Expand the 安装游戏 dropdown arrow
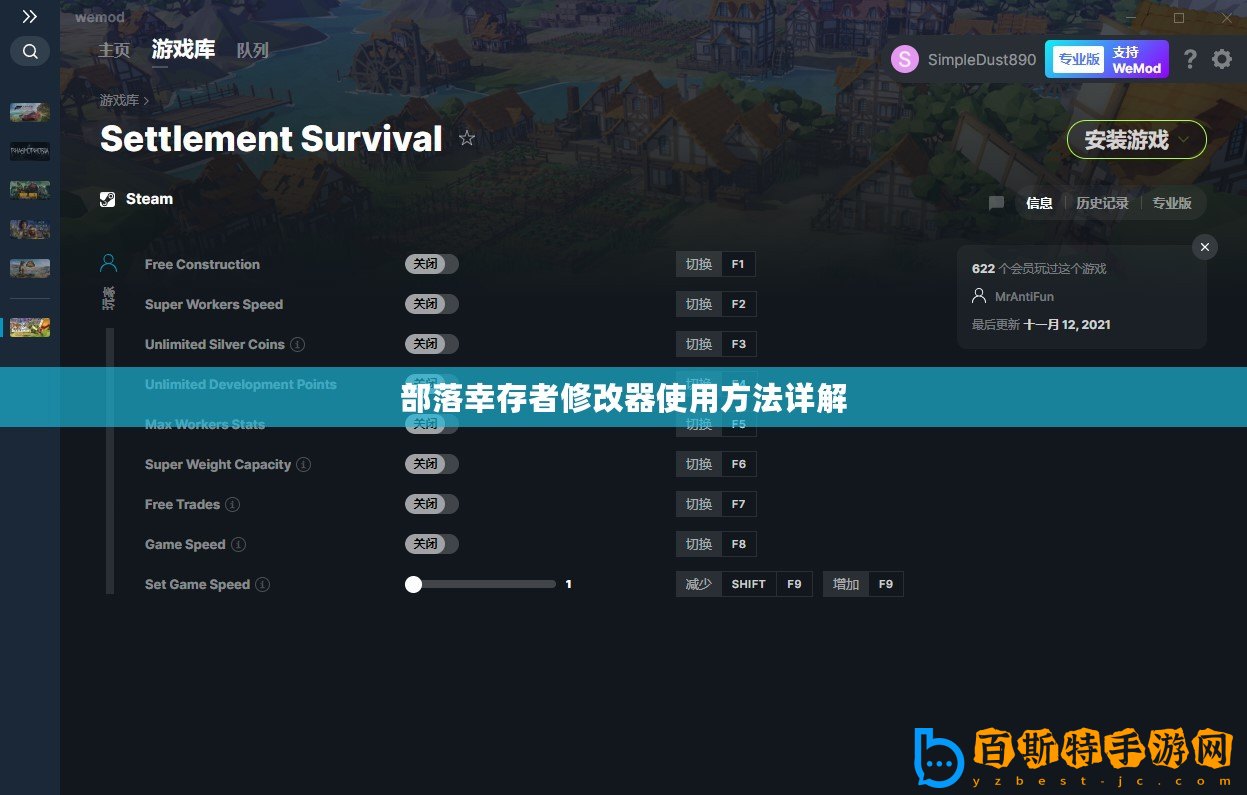The width and height of the screenshot is (1247, 795). pos(1185,140)
